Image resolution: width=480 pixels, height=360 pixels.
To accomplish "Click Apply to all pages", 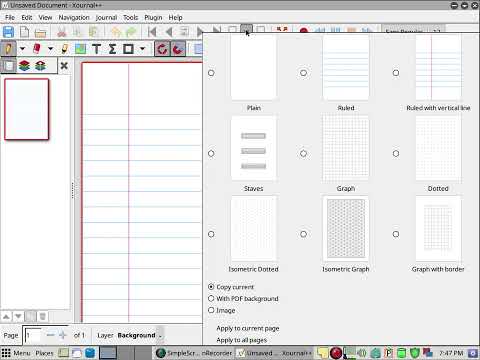I will pyautogui.click(x=241, y=340).
